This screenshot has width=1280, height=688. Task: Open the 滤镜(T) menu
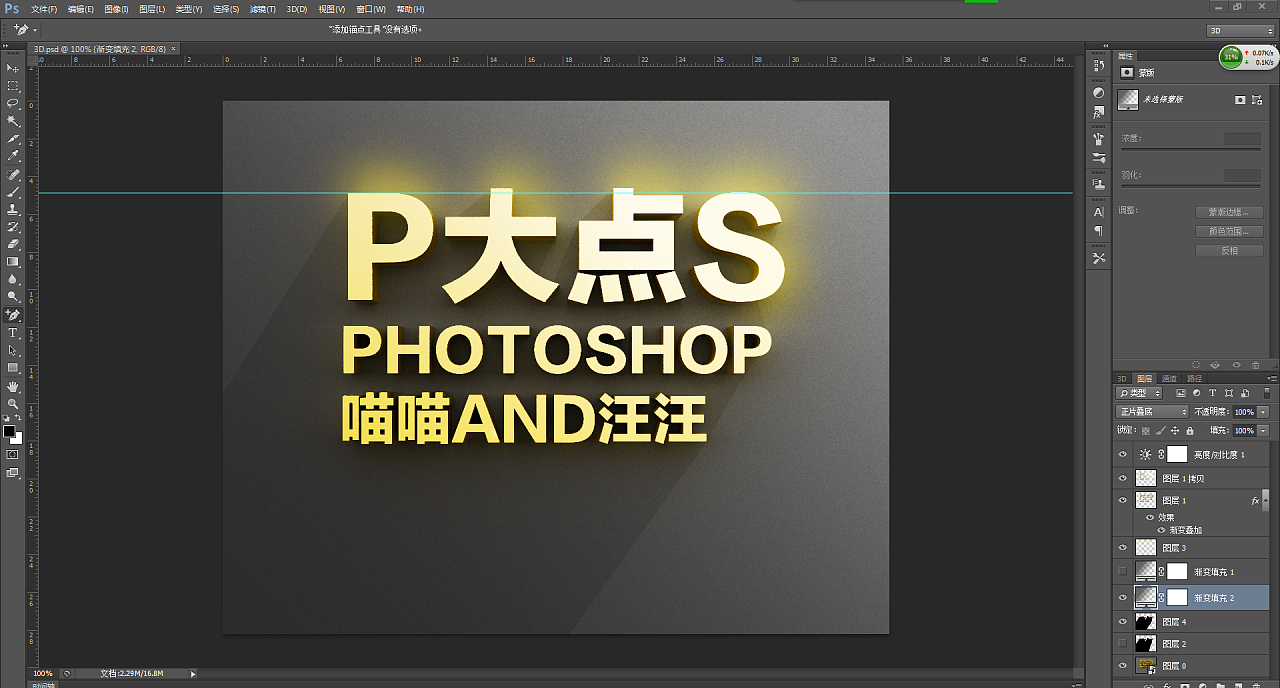263,9
